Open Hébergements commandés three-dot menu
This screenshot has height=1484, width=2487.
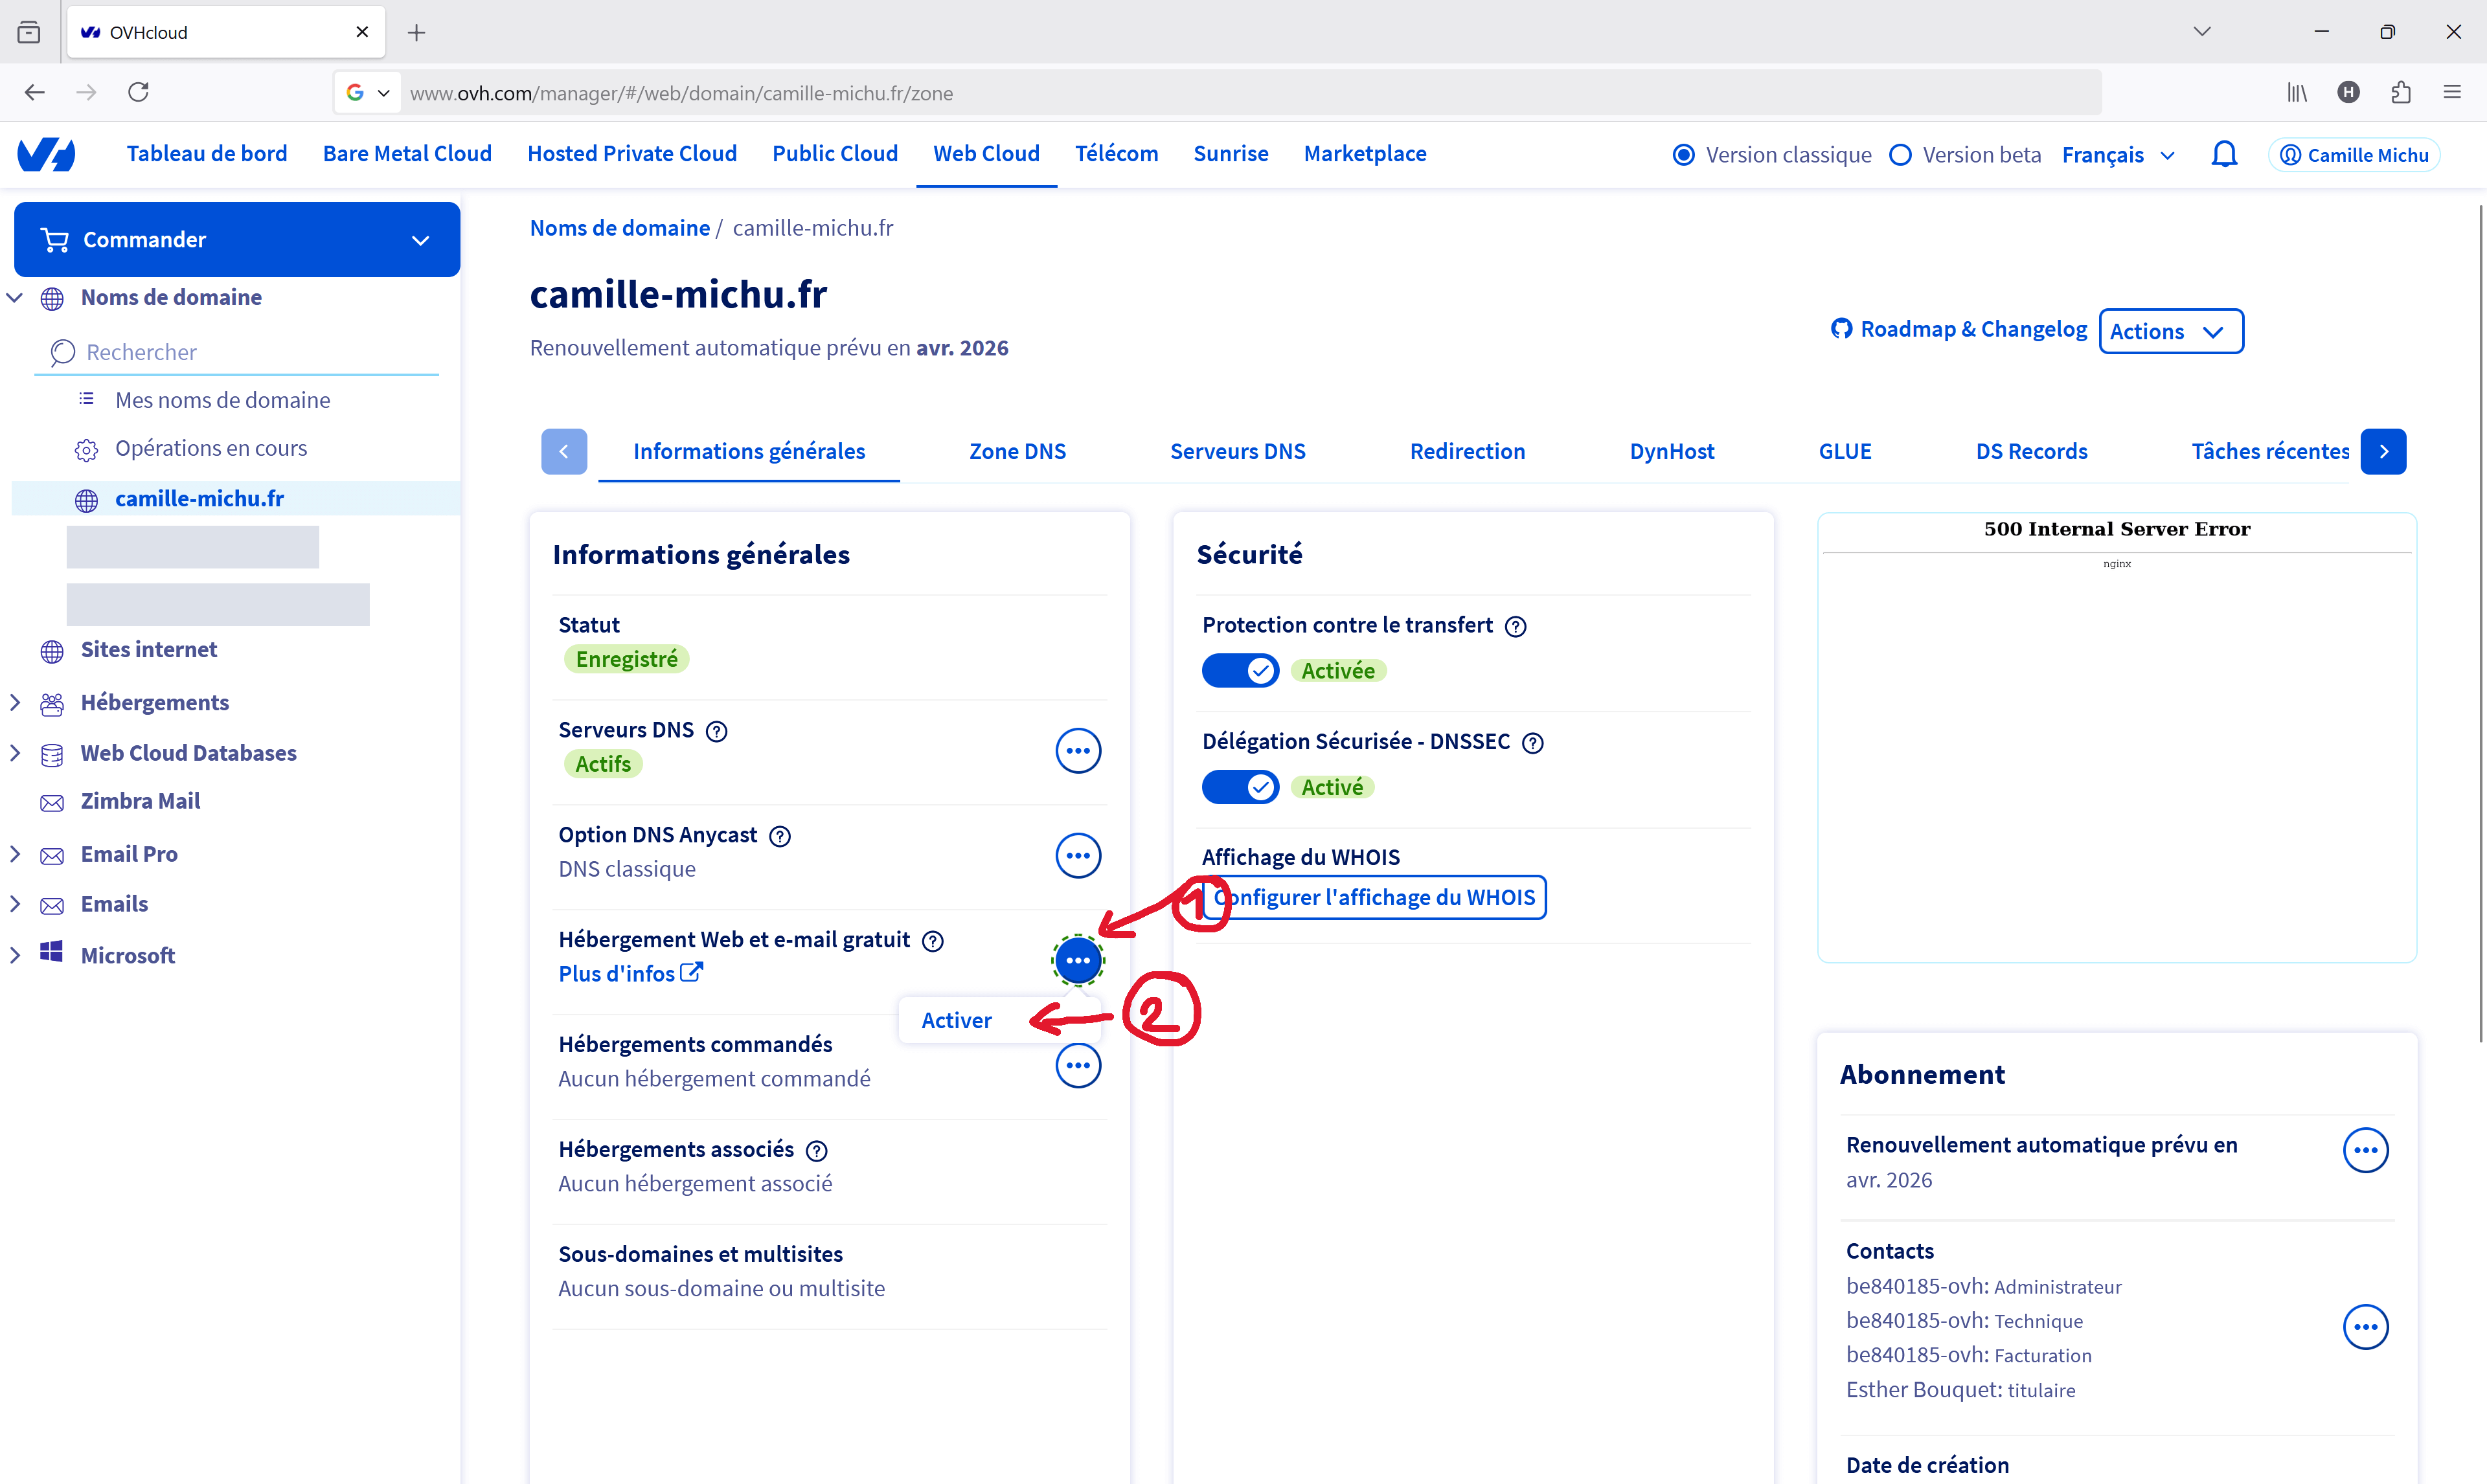pyautogui.click(x=1077, y=1066)
